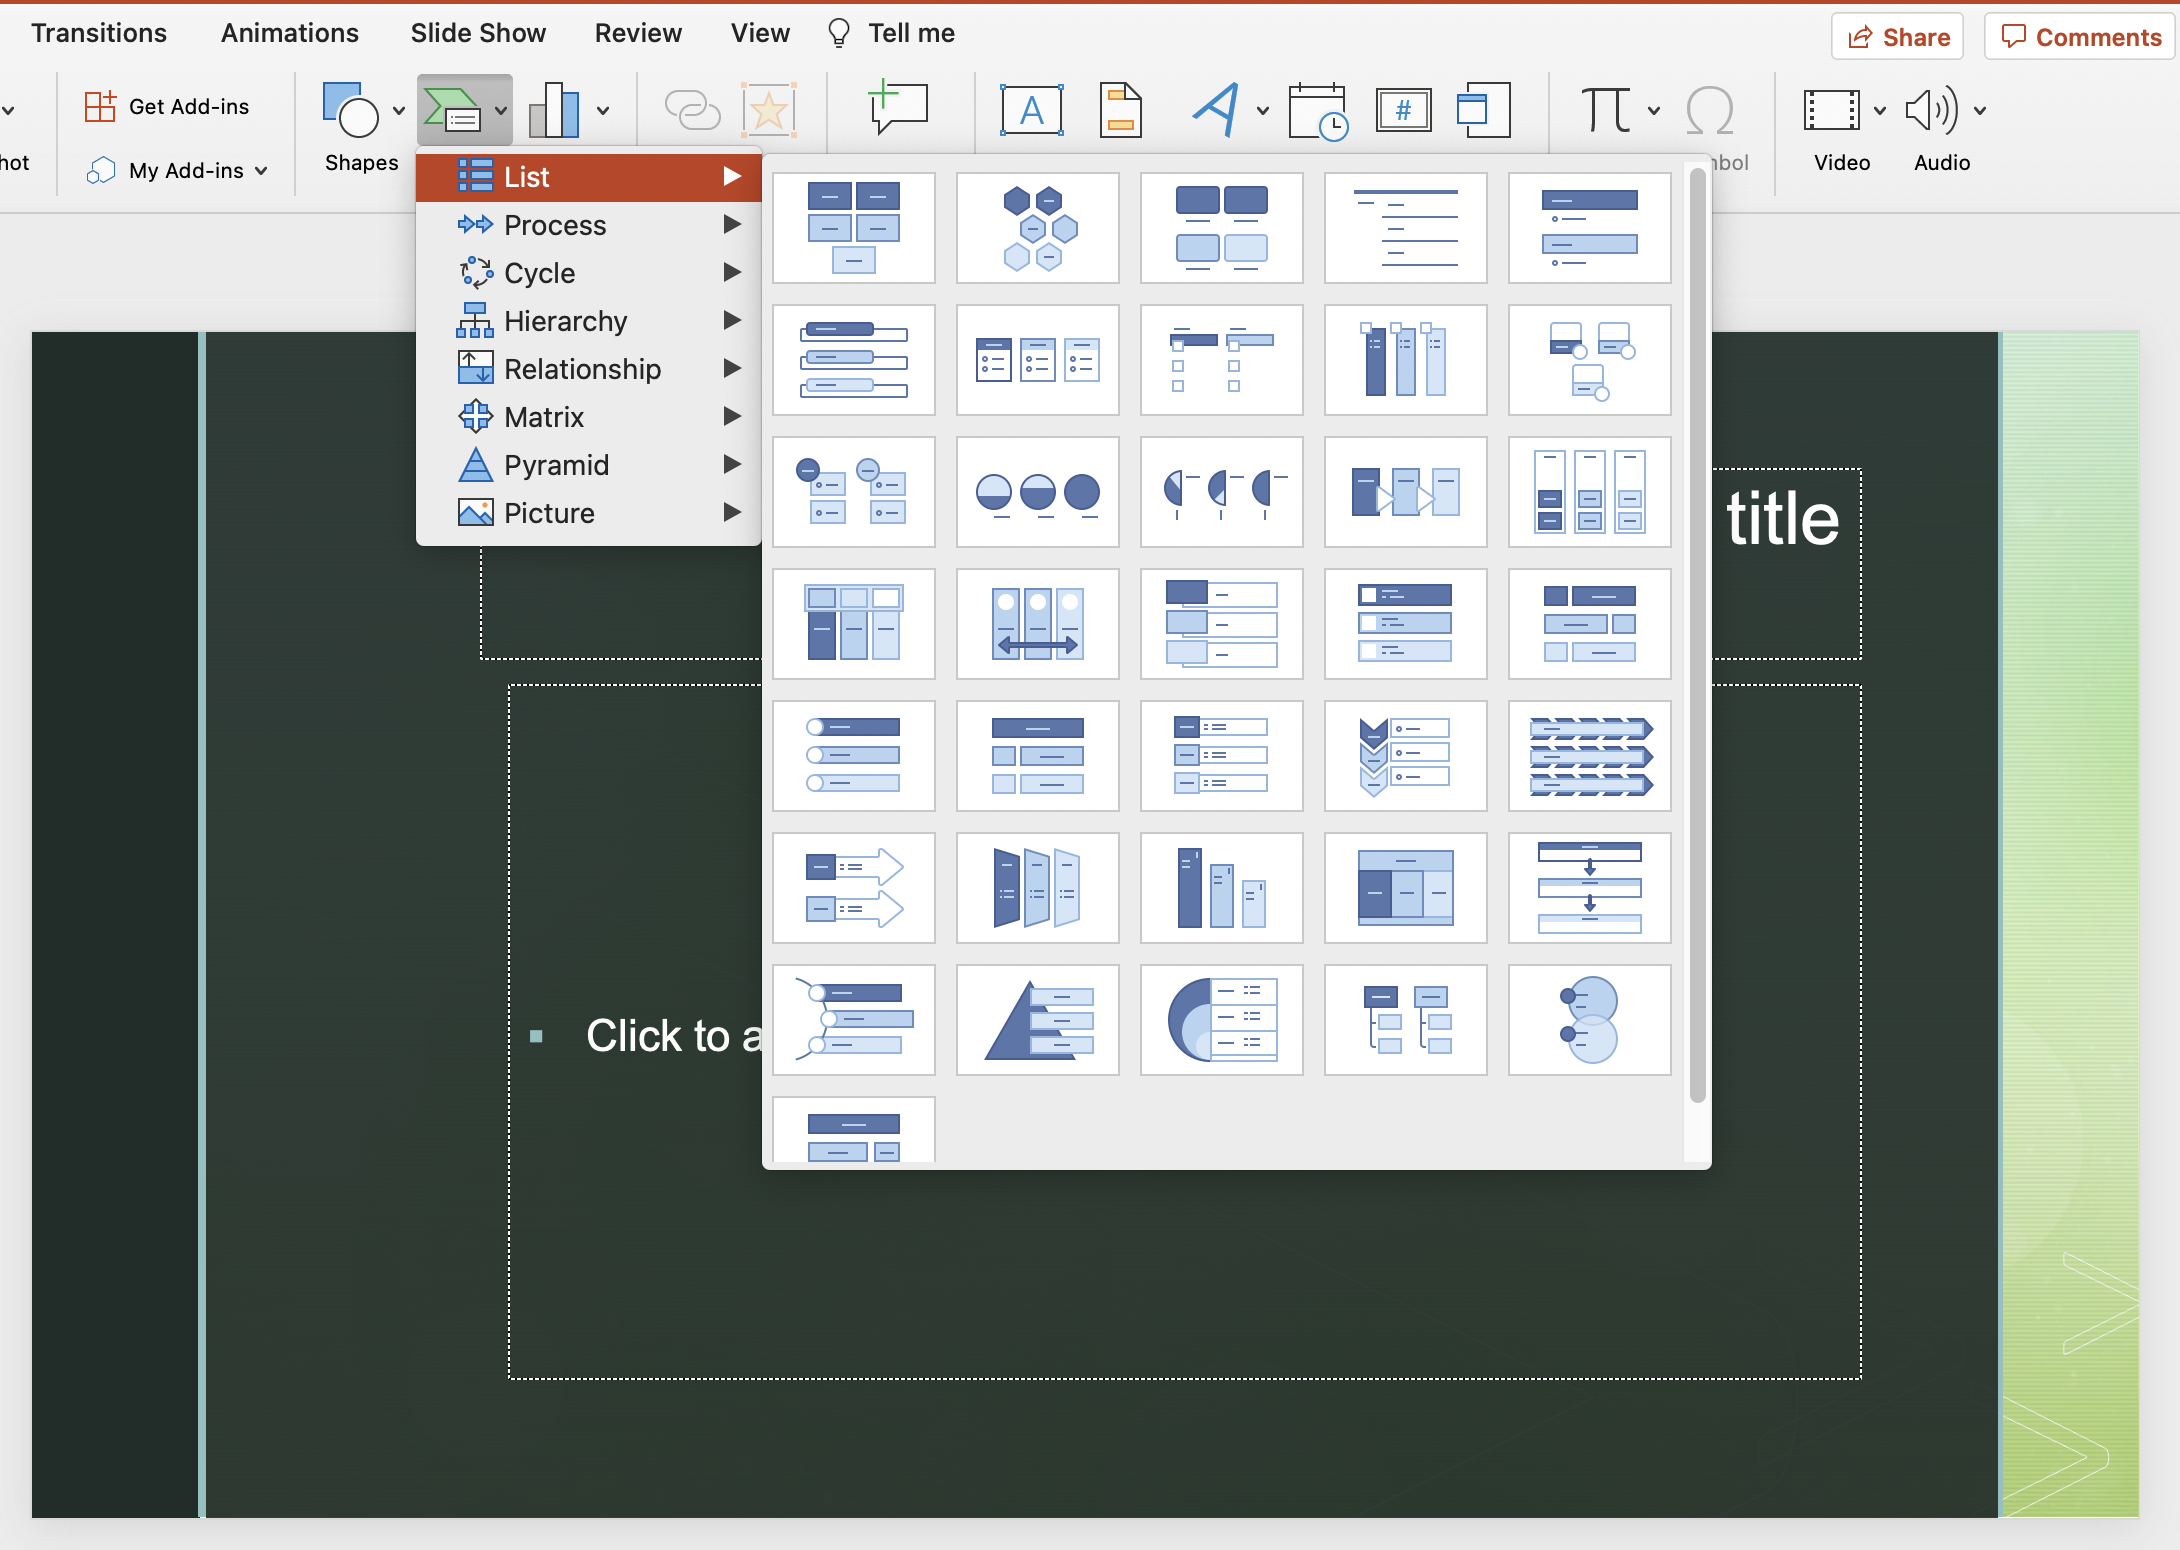This screenshot has width=2180, height=1550.
Task: Open the Video dropdown arrow
Action: 1880,110
